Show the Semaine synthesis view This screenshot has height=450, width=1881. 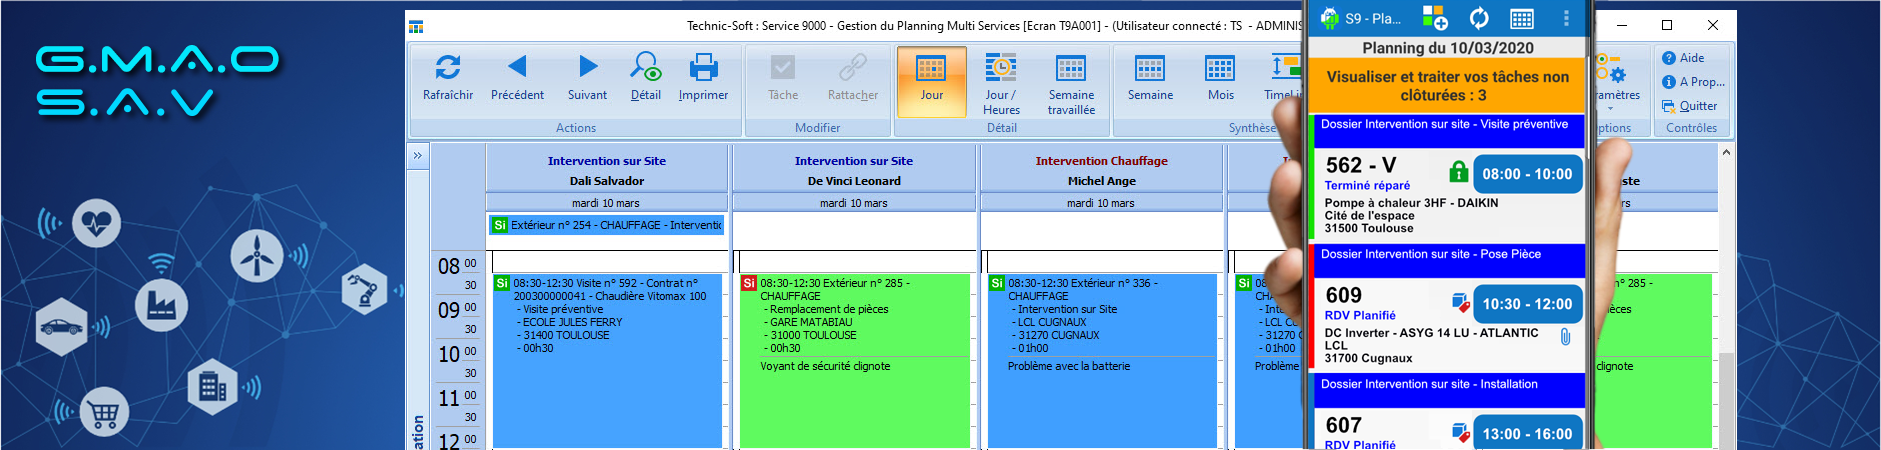[x=1150, y=77]
